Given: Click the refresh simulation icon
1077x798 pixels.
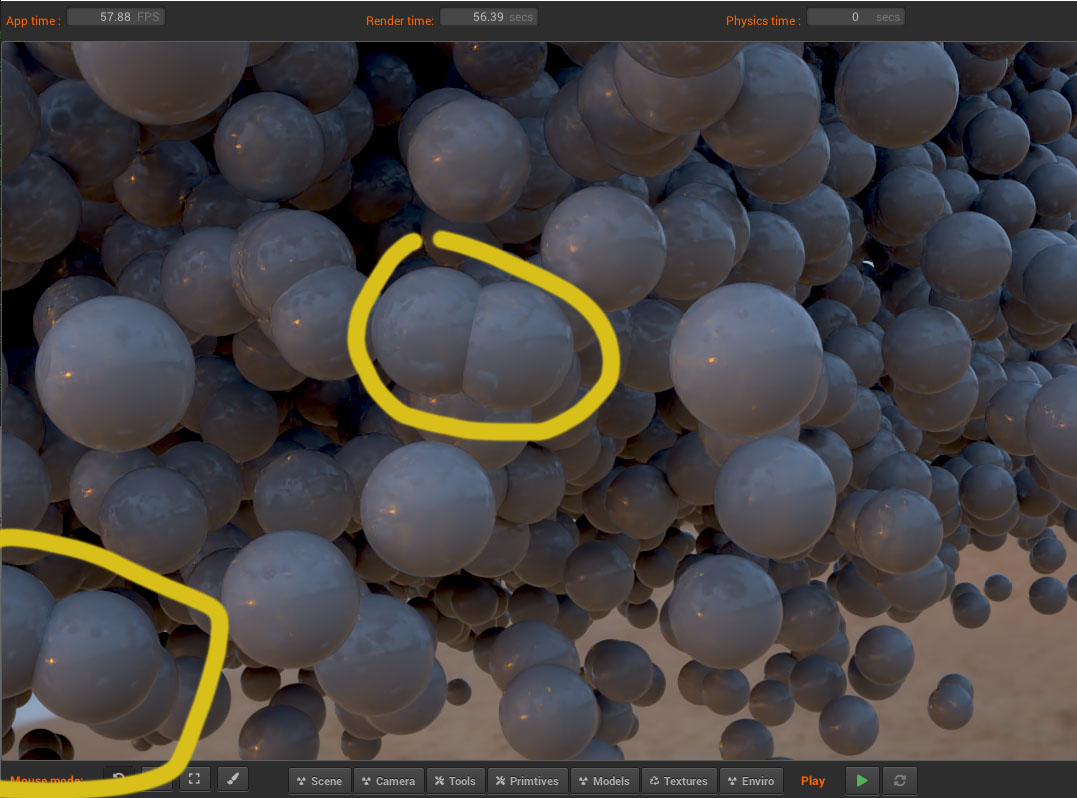Looking at the screenshot, I should [898, 780].
